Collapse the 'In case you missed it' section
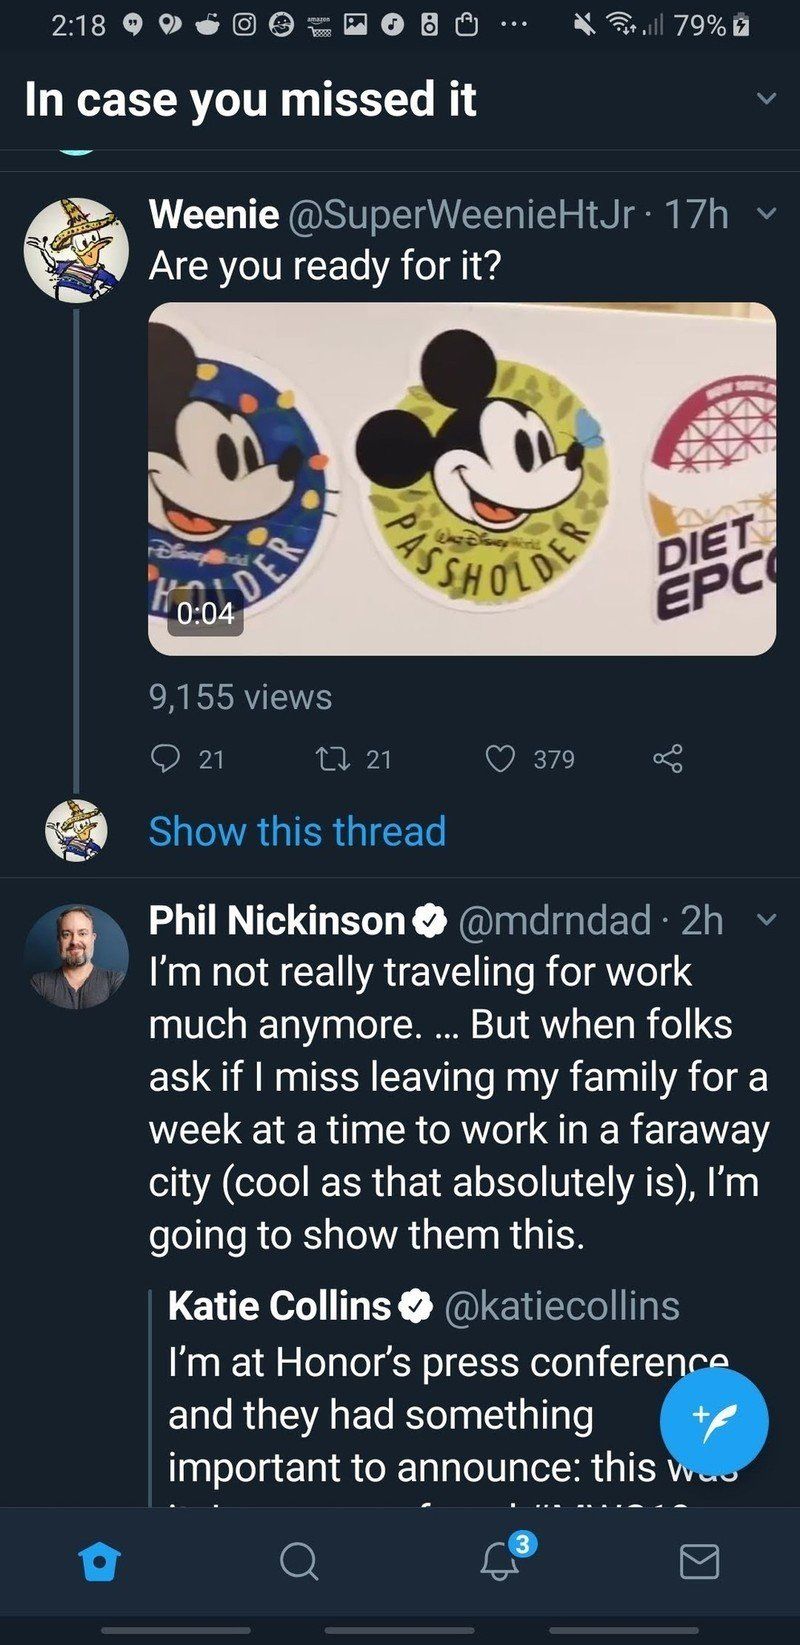 (x=766, y=99)
